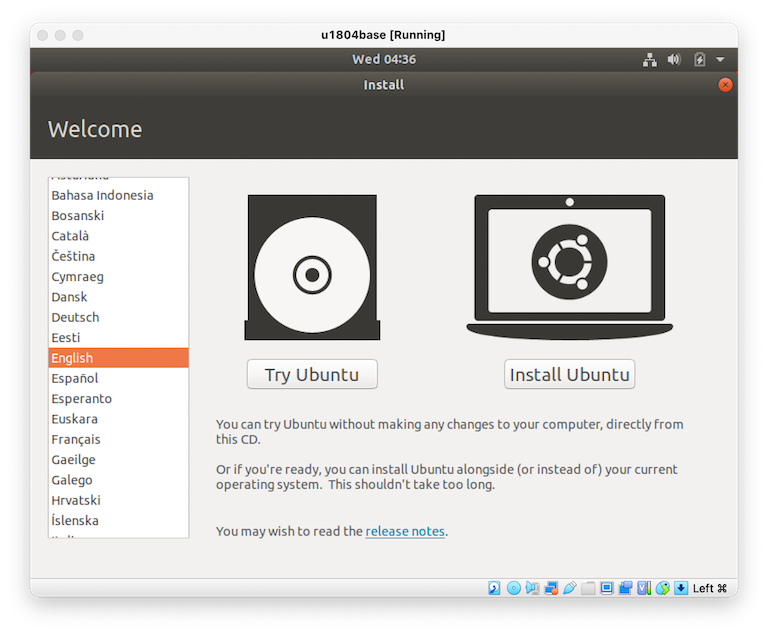
Task: Click the optical disk icon in VirtualBox status bar
Action: [513, 587]
